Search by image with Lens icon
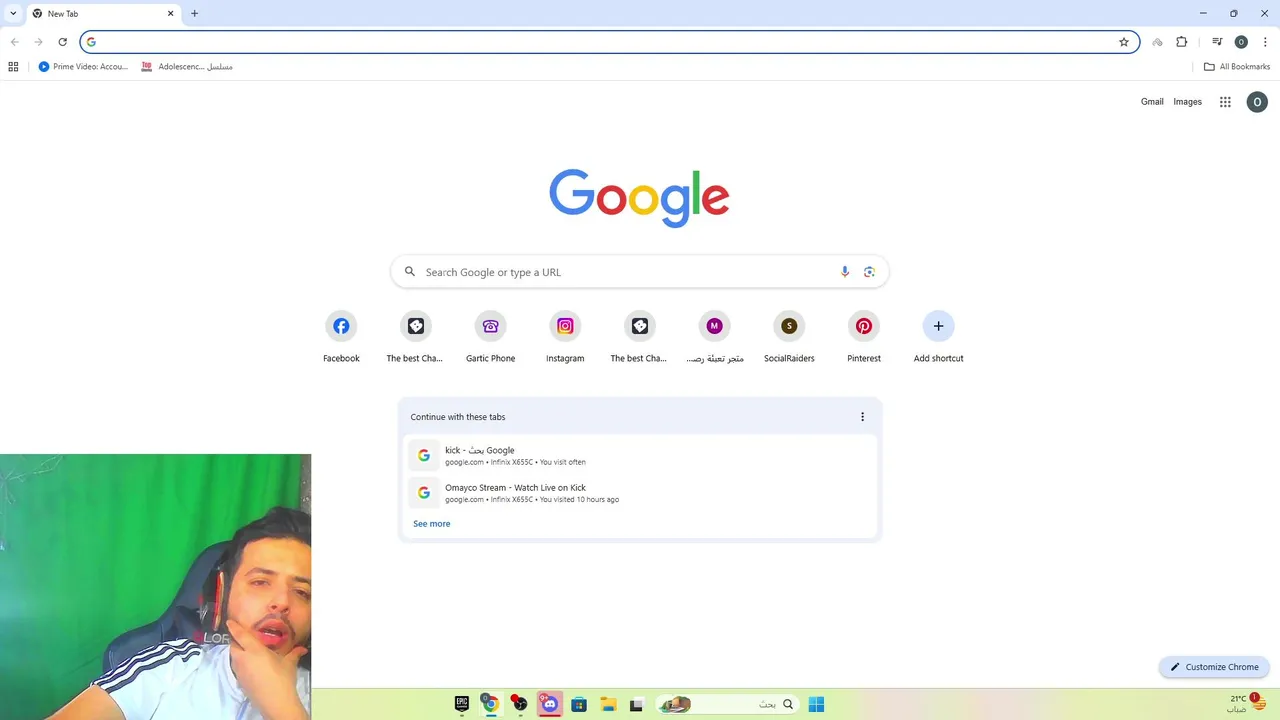Viewport: 1280px width, 720px height. coord(869,272)
